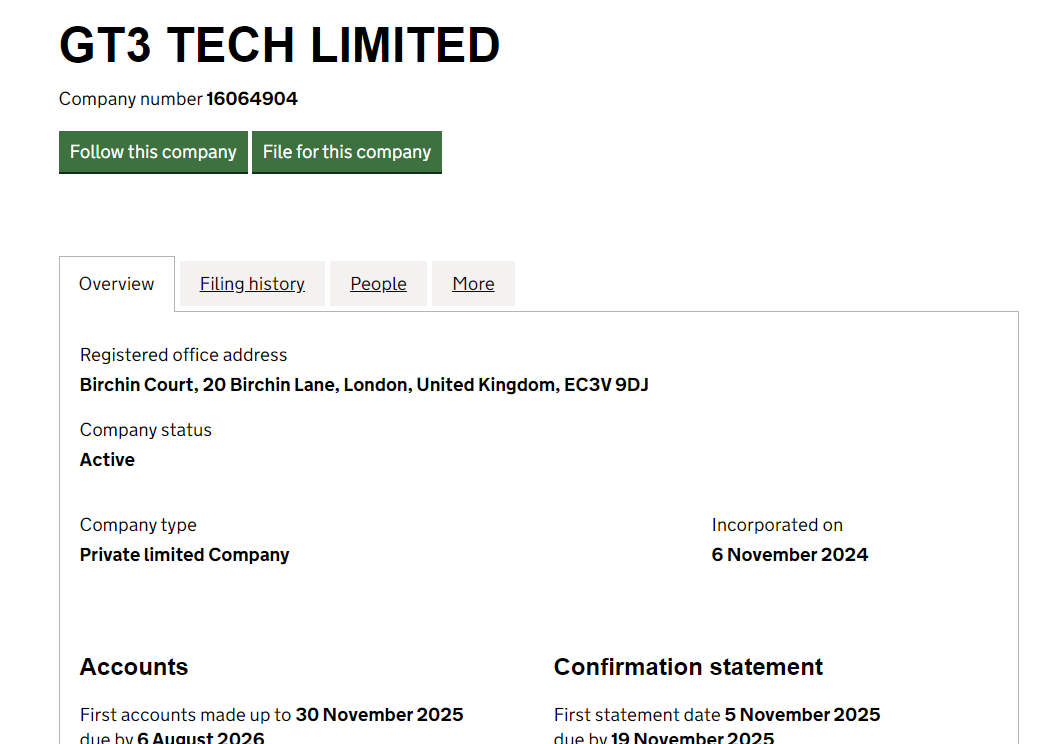
Task: Click the Company type label
Action: (138, 525)
